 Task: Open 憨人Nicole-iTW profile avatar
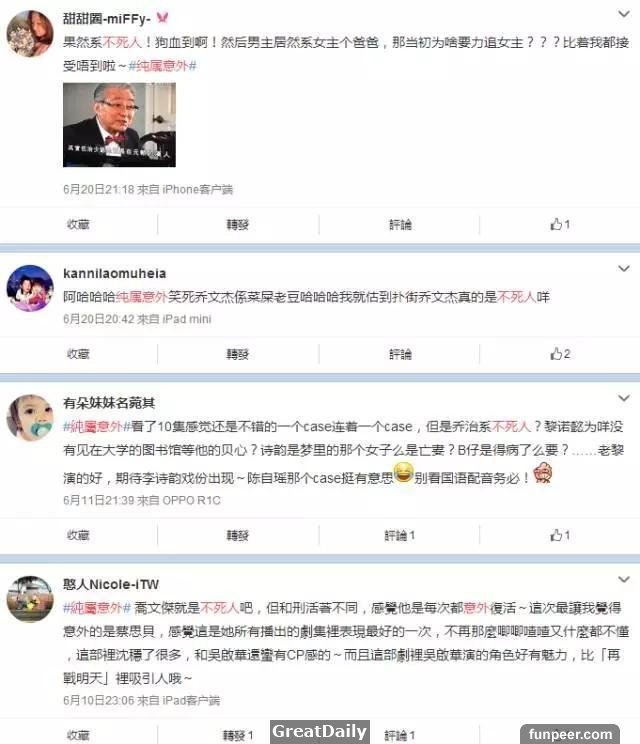point(30,599)
